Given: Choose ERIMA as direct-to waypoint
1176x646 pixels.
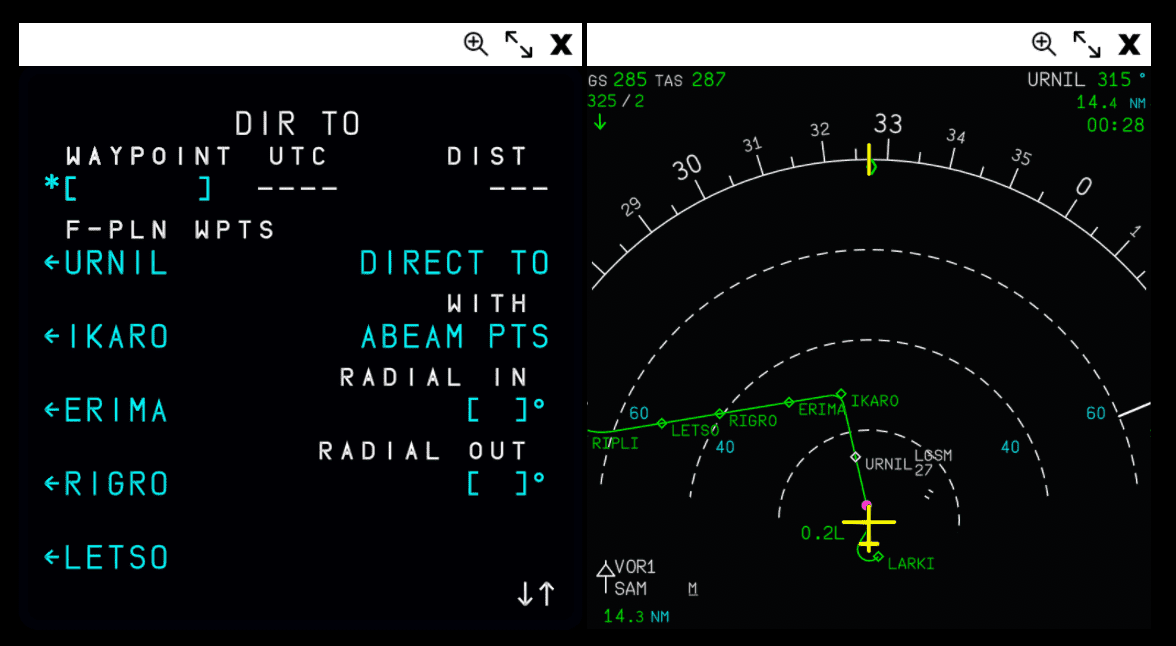Looking at the screenshot, I should 106,411.
